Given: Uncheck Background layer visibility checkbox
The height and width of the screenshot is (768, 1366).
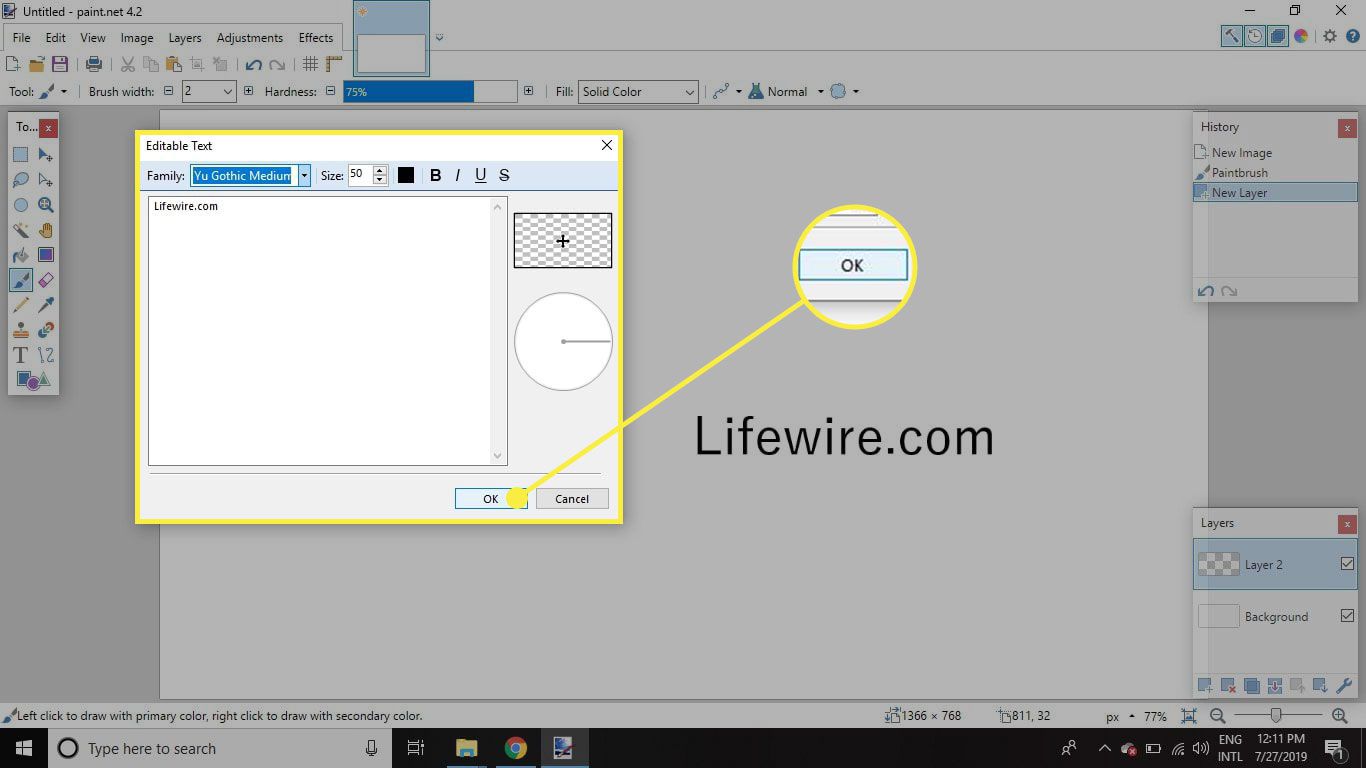Looking at the screenshot, I should pos(1347,616).
